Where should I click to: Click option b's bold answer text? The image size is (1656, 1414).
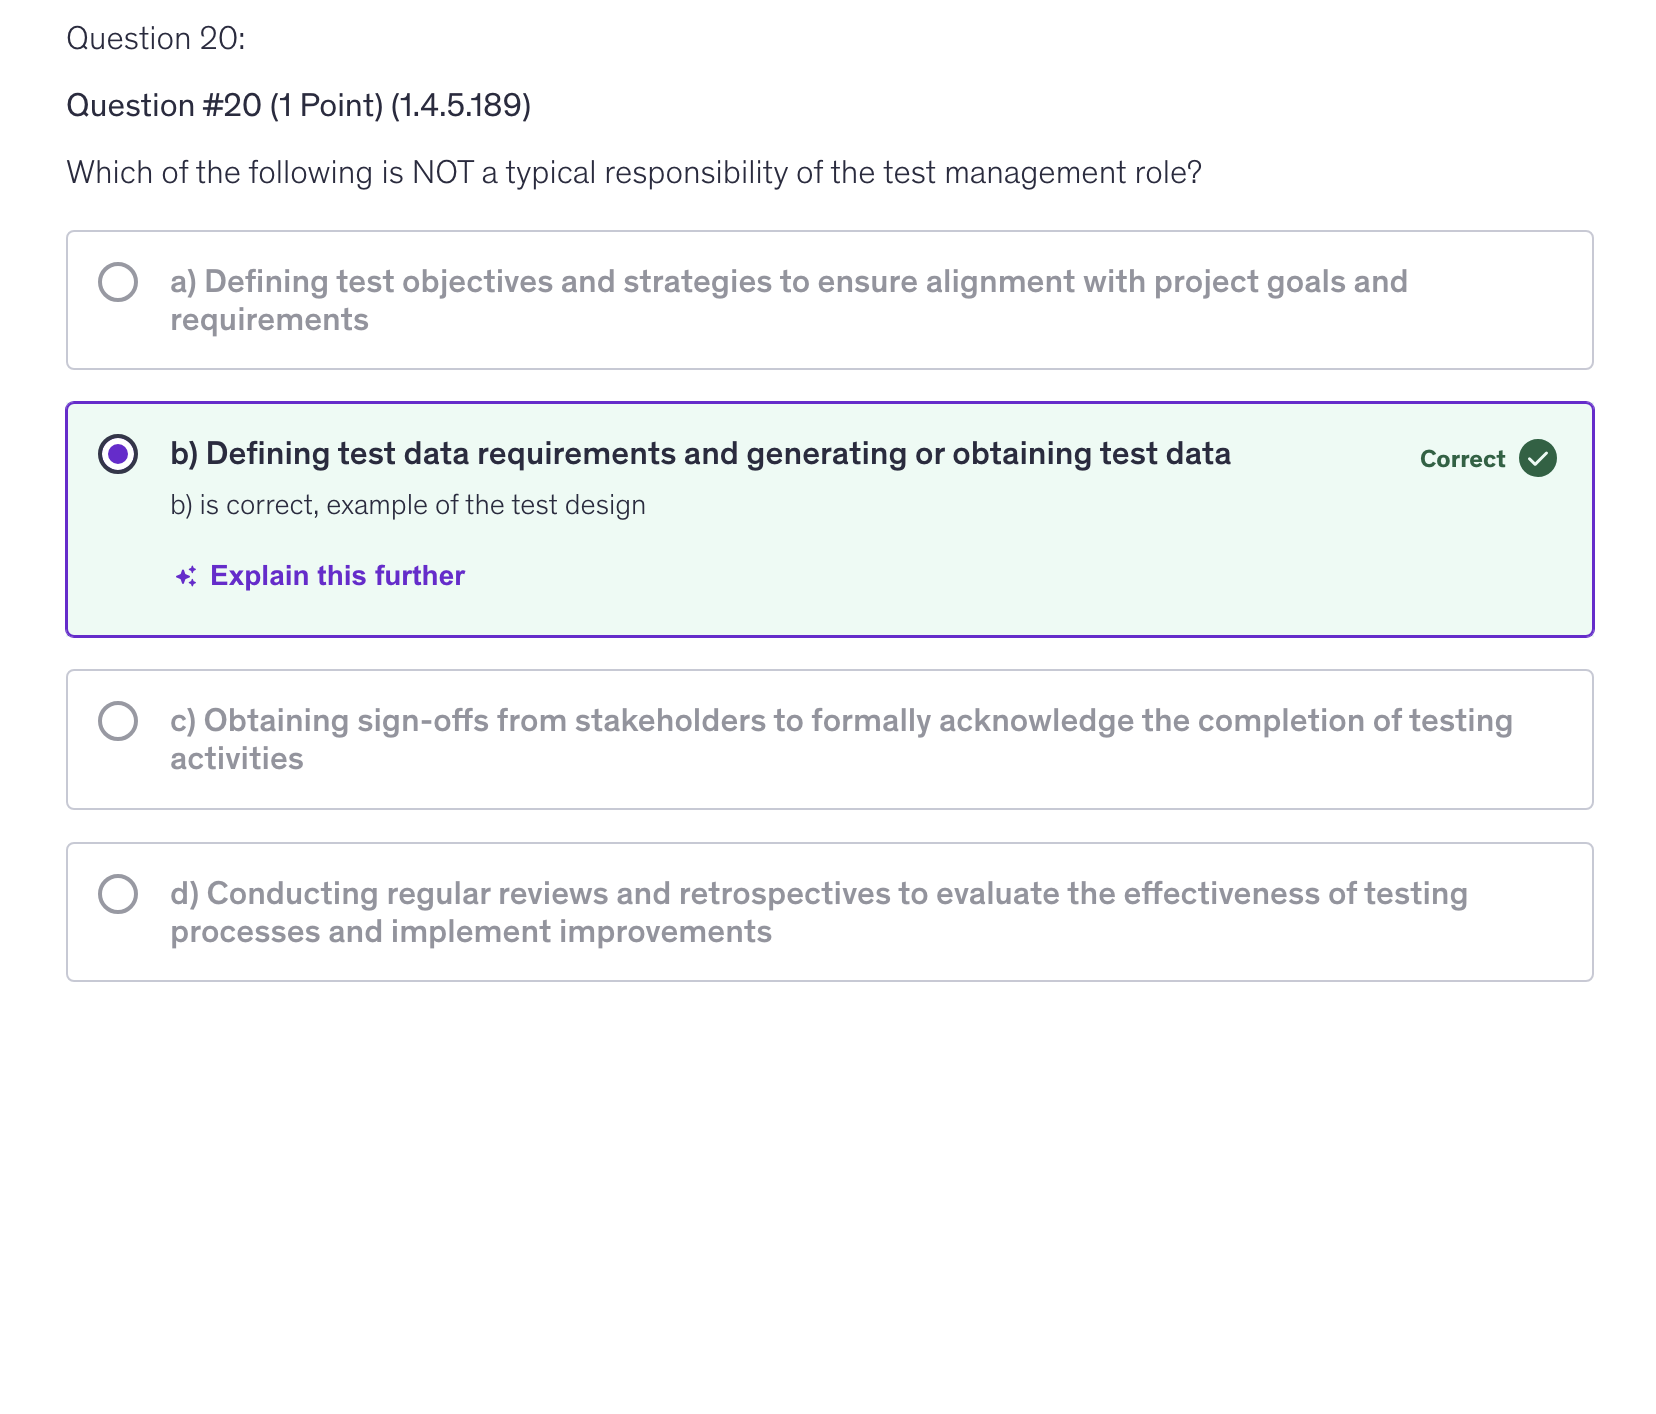coord(700,453)
